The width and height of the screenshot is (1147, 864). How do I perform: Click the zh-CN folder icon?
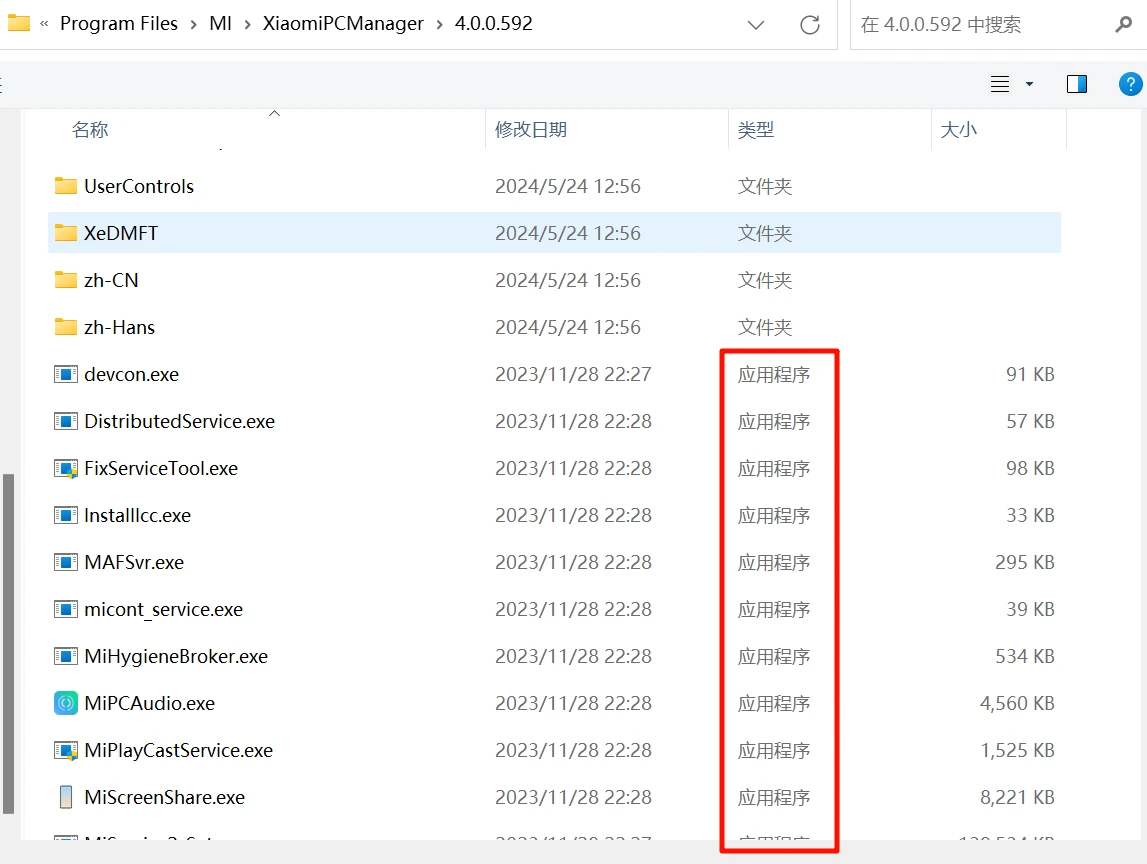tap(66, 279)
